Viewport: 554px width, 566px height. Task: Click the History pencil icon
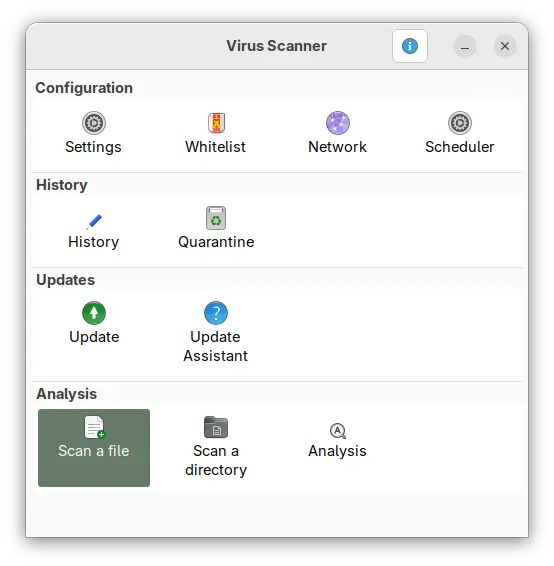(94, 221)
